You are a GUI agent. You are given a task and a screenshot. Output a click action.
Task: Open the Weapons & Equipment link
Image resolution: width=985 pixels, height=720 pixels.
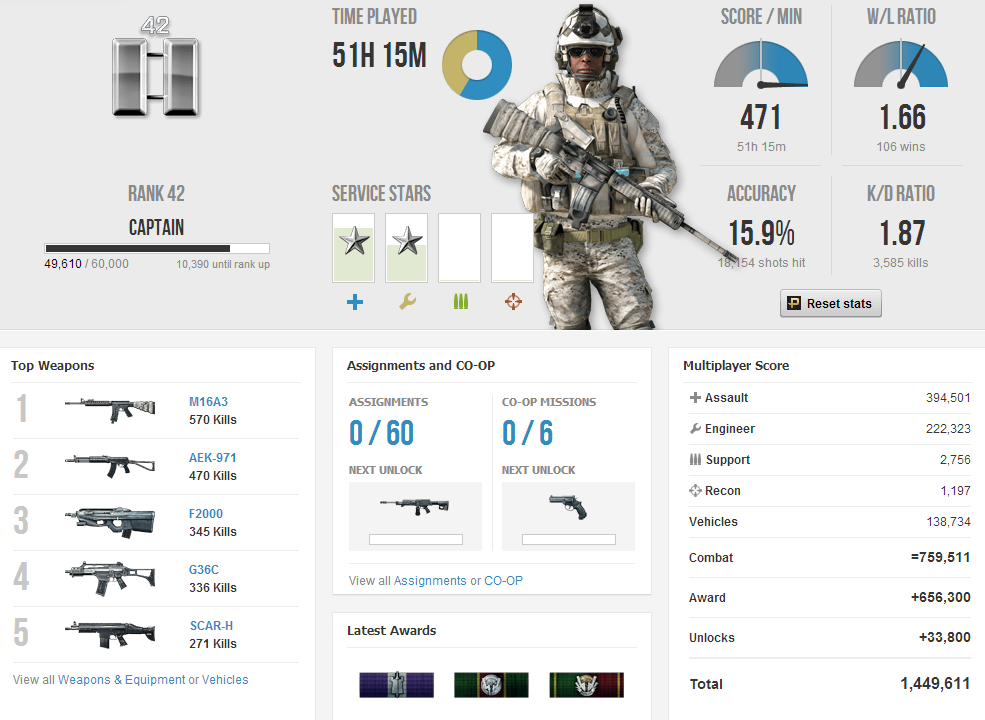[x=122, y=680]
